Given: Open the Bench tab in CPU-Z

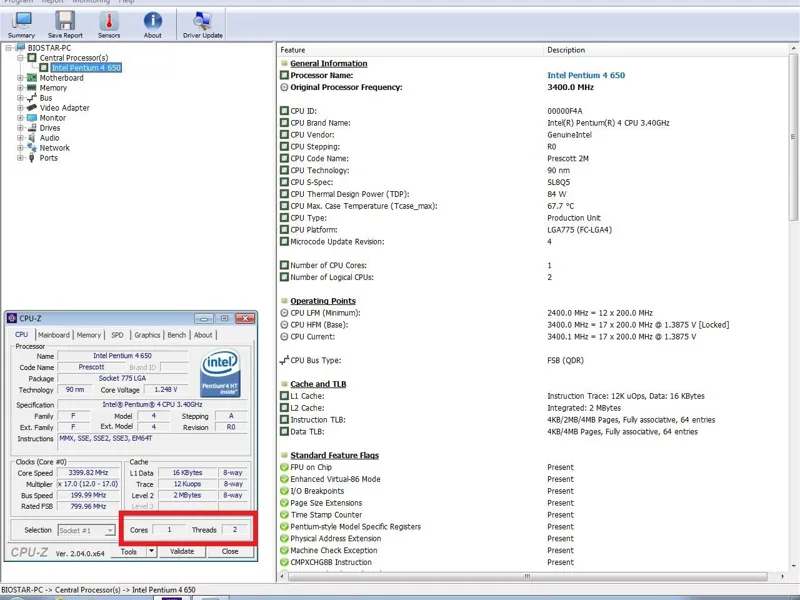Looking at the screenshot, I should (176, 335).
